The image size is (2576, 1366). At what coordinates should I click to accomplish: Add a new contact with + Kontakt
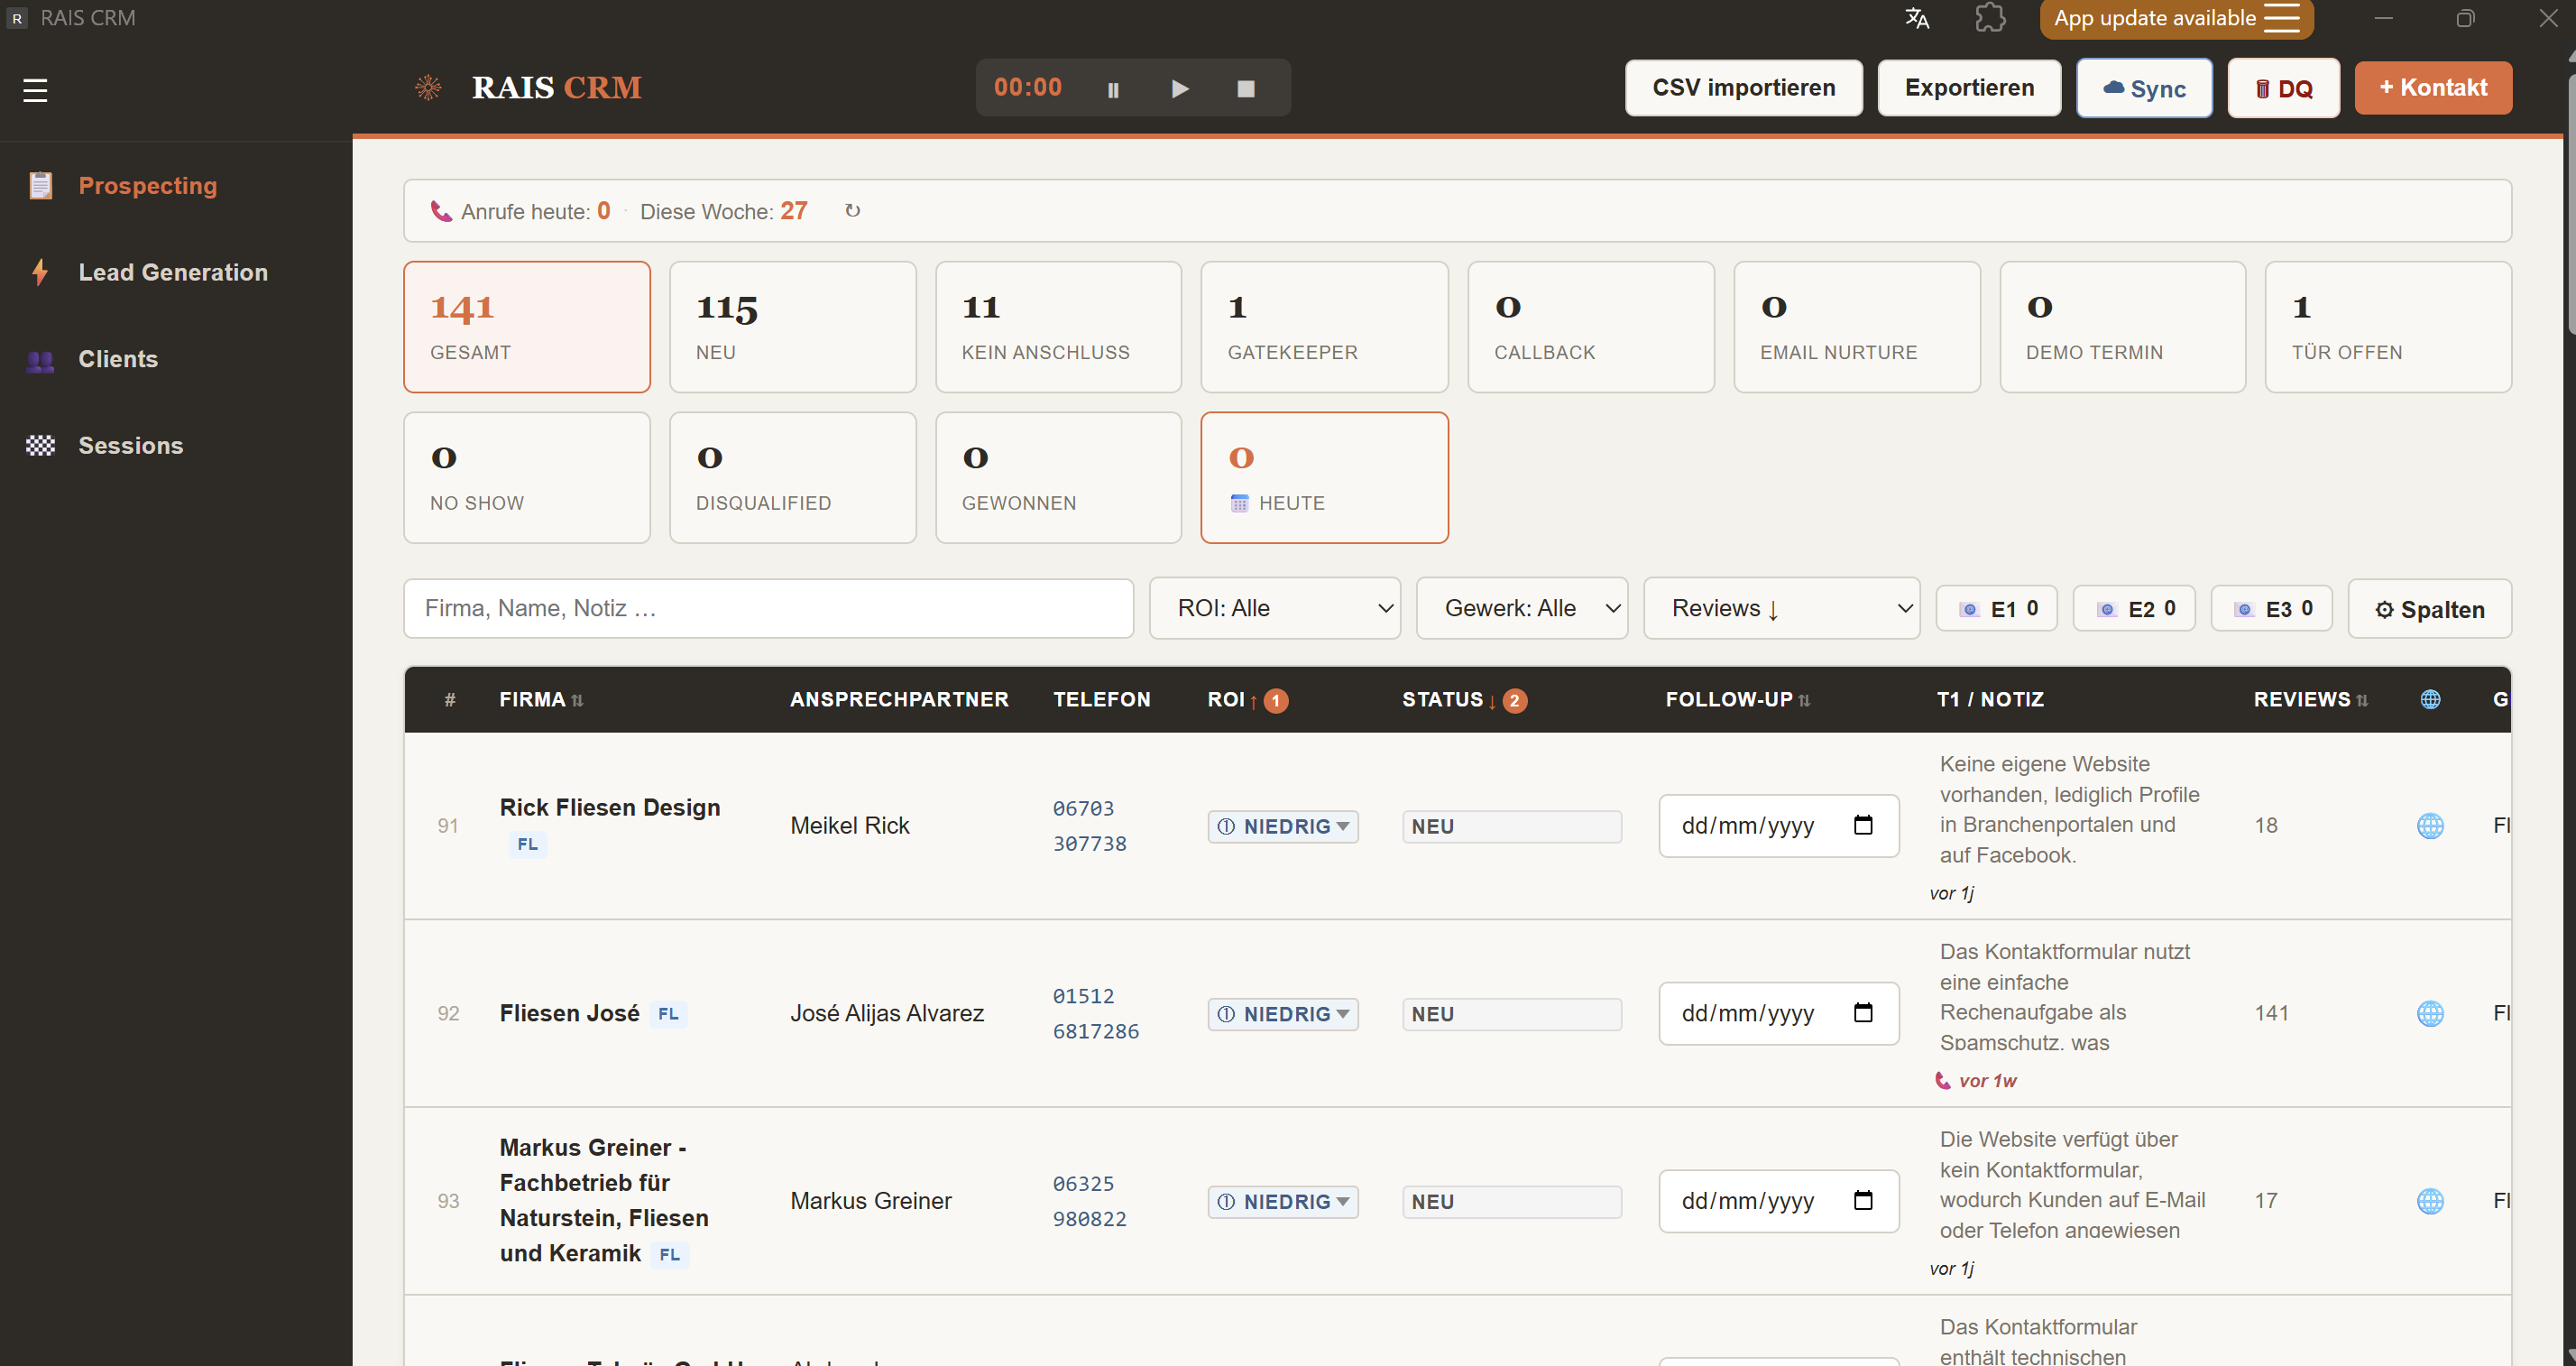(2433, 88)
